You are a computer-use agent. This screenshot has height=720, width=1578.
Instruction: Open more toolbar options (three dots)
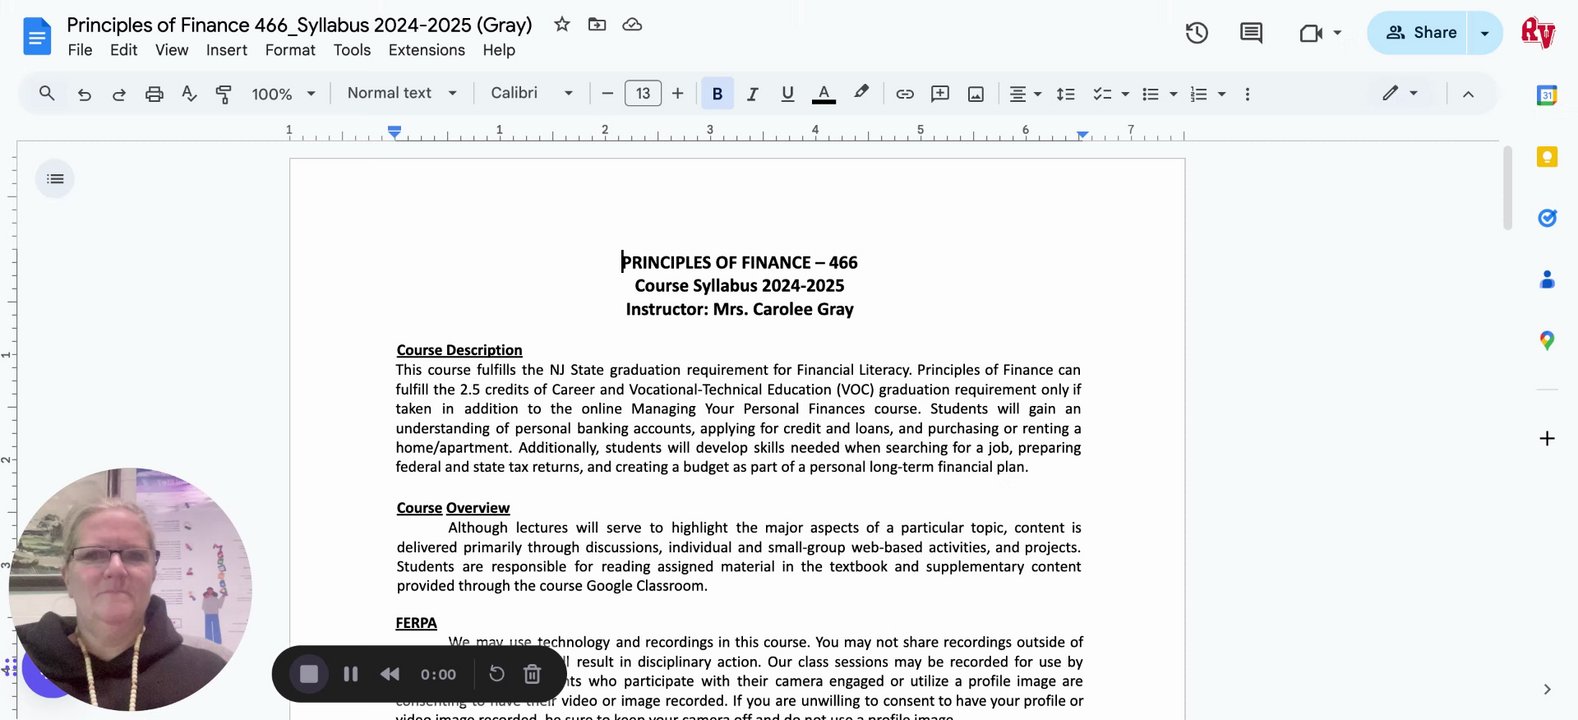coord(1247,94)
